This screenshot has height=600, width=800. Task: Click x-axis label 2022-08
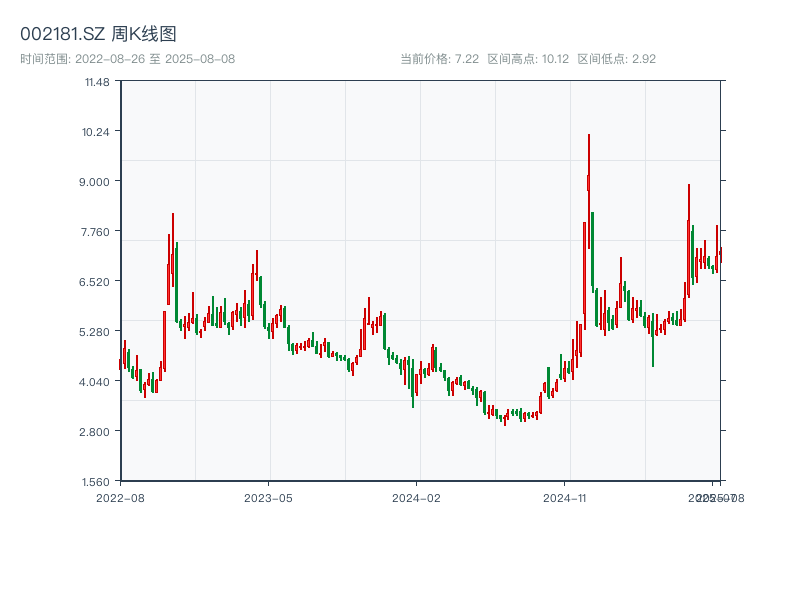[120, 498]
